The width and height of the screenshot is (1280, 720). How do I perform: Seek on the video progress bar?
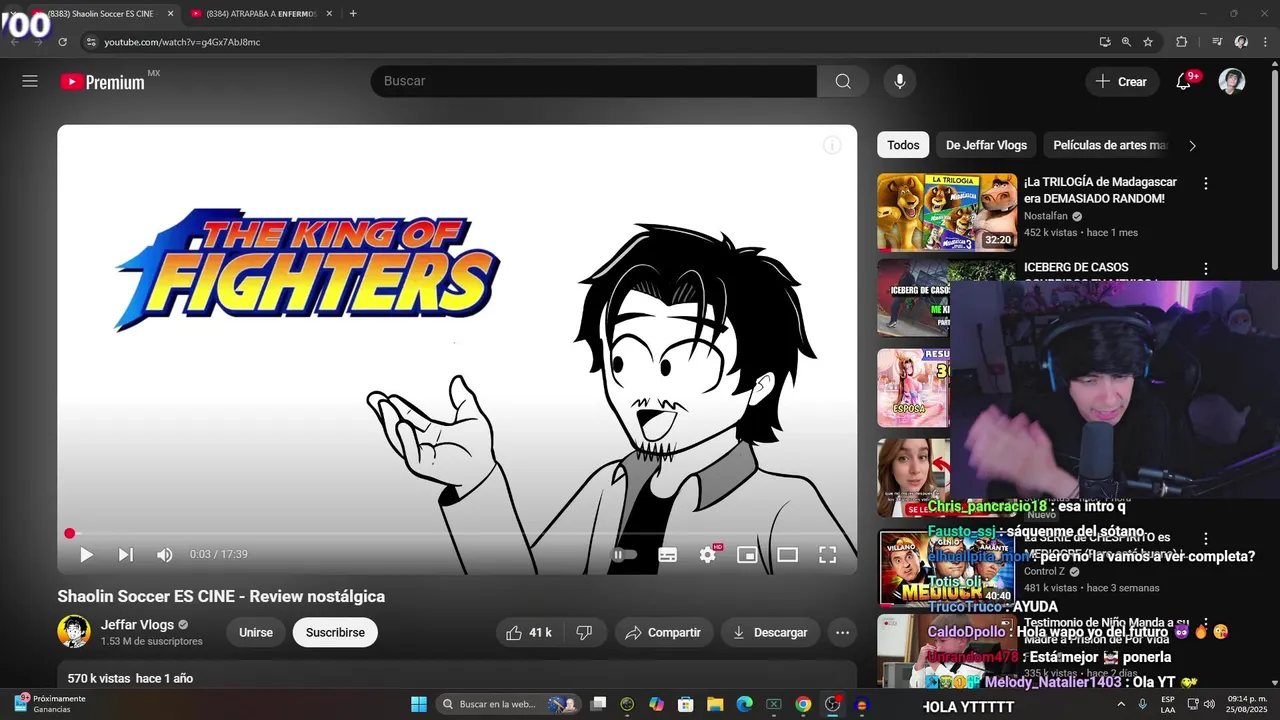pos(457,534)
